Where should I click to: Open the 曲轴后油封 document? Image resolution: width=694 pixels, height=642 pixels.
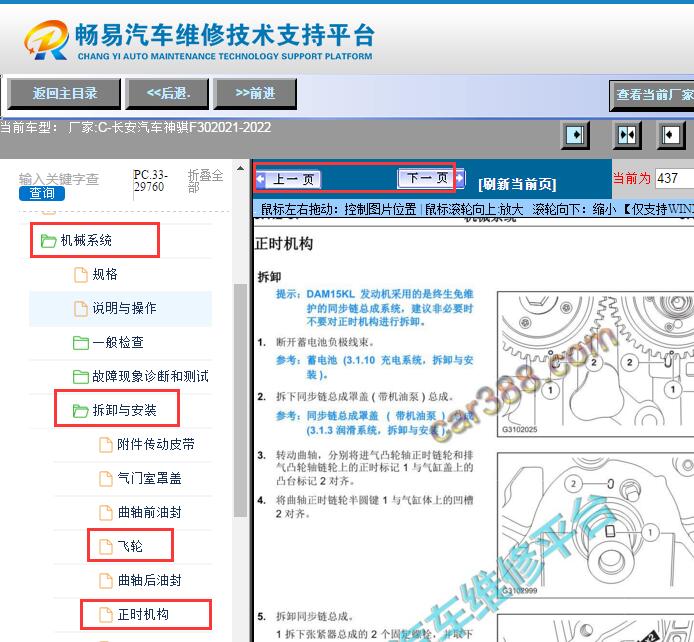tap(150, 580)
